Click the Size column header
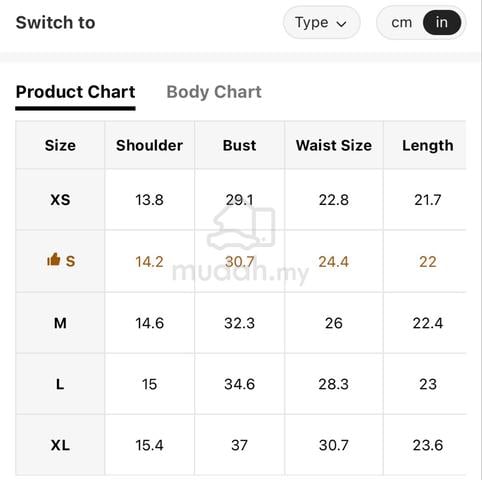 coord(60,145)
